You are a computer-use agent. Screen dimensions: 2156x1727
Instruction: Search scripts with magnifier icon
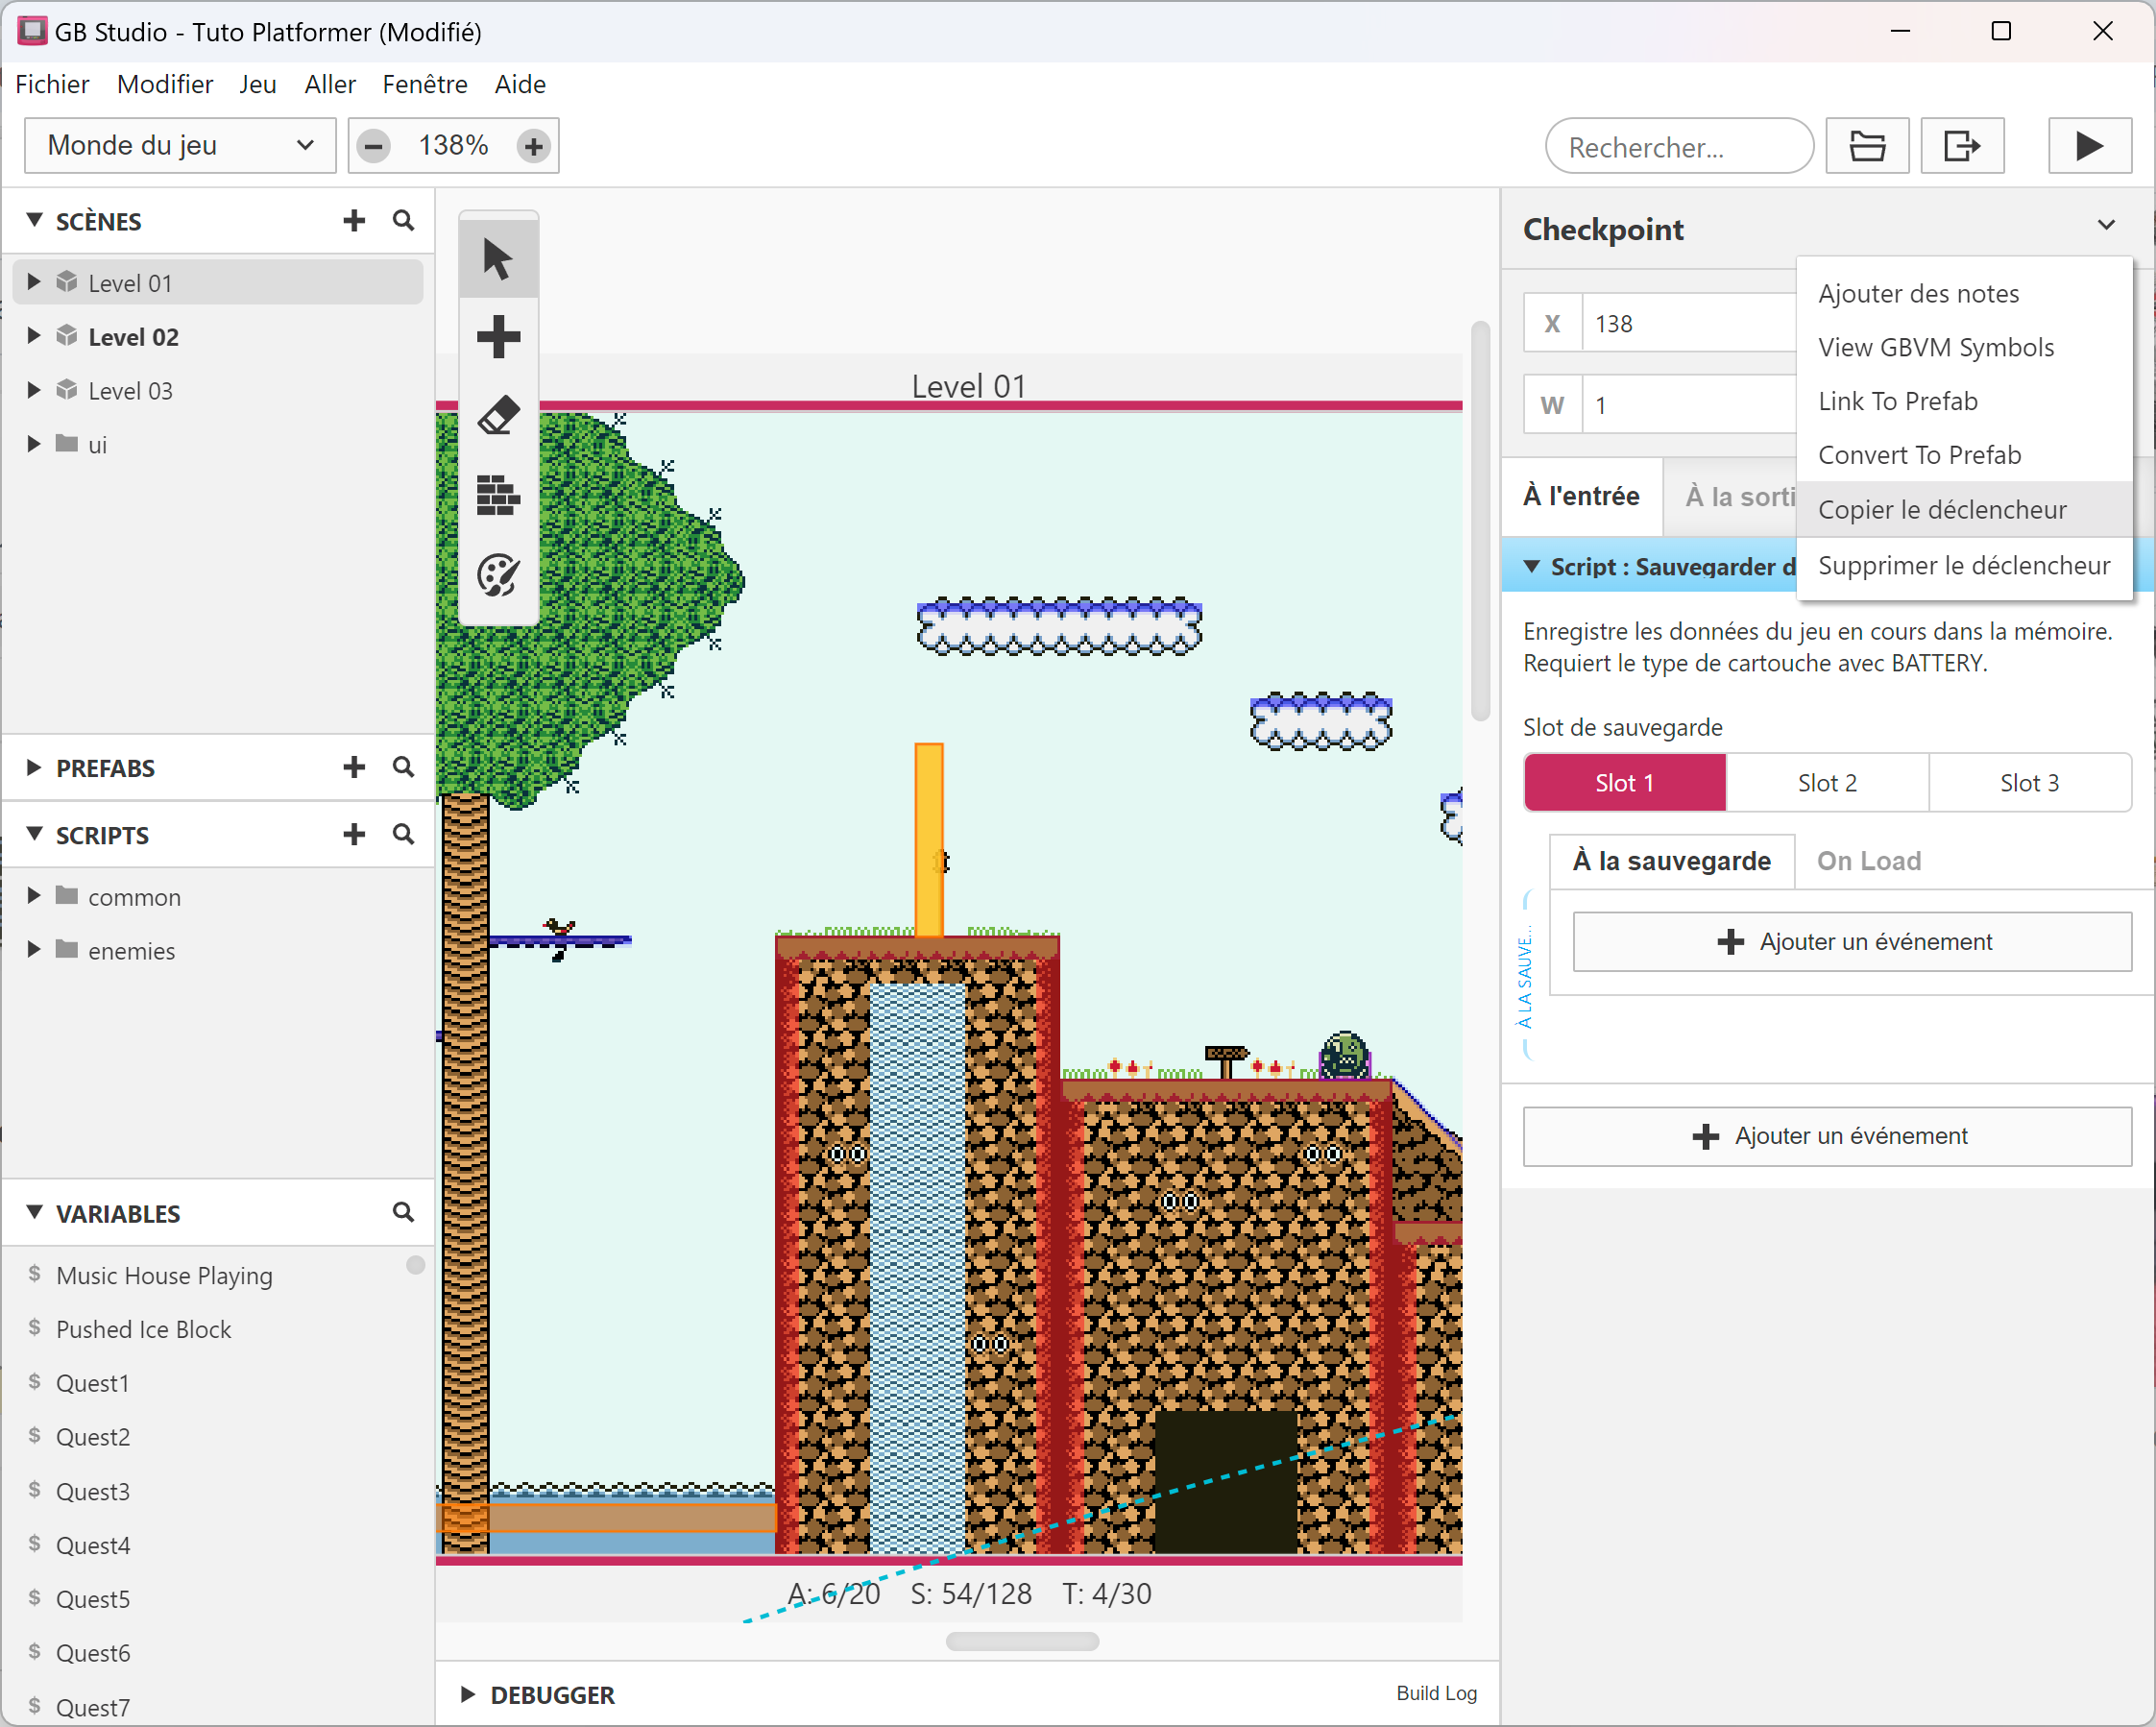coord(403,834)
